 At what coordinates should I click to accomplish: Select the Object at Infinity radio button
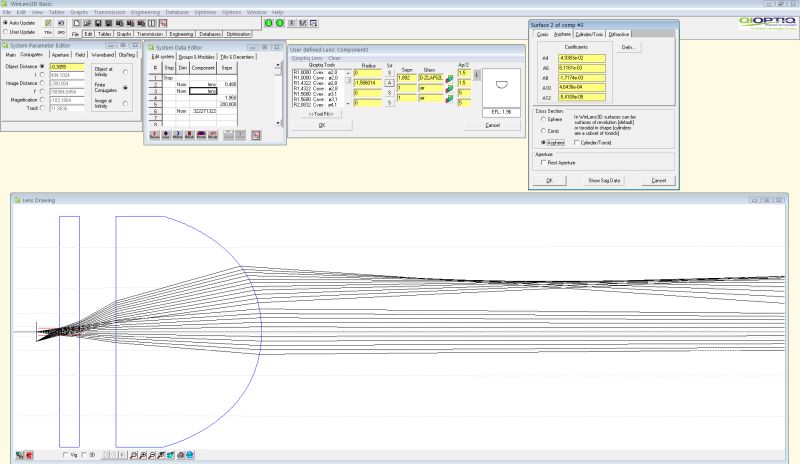[x=126, y=72]
